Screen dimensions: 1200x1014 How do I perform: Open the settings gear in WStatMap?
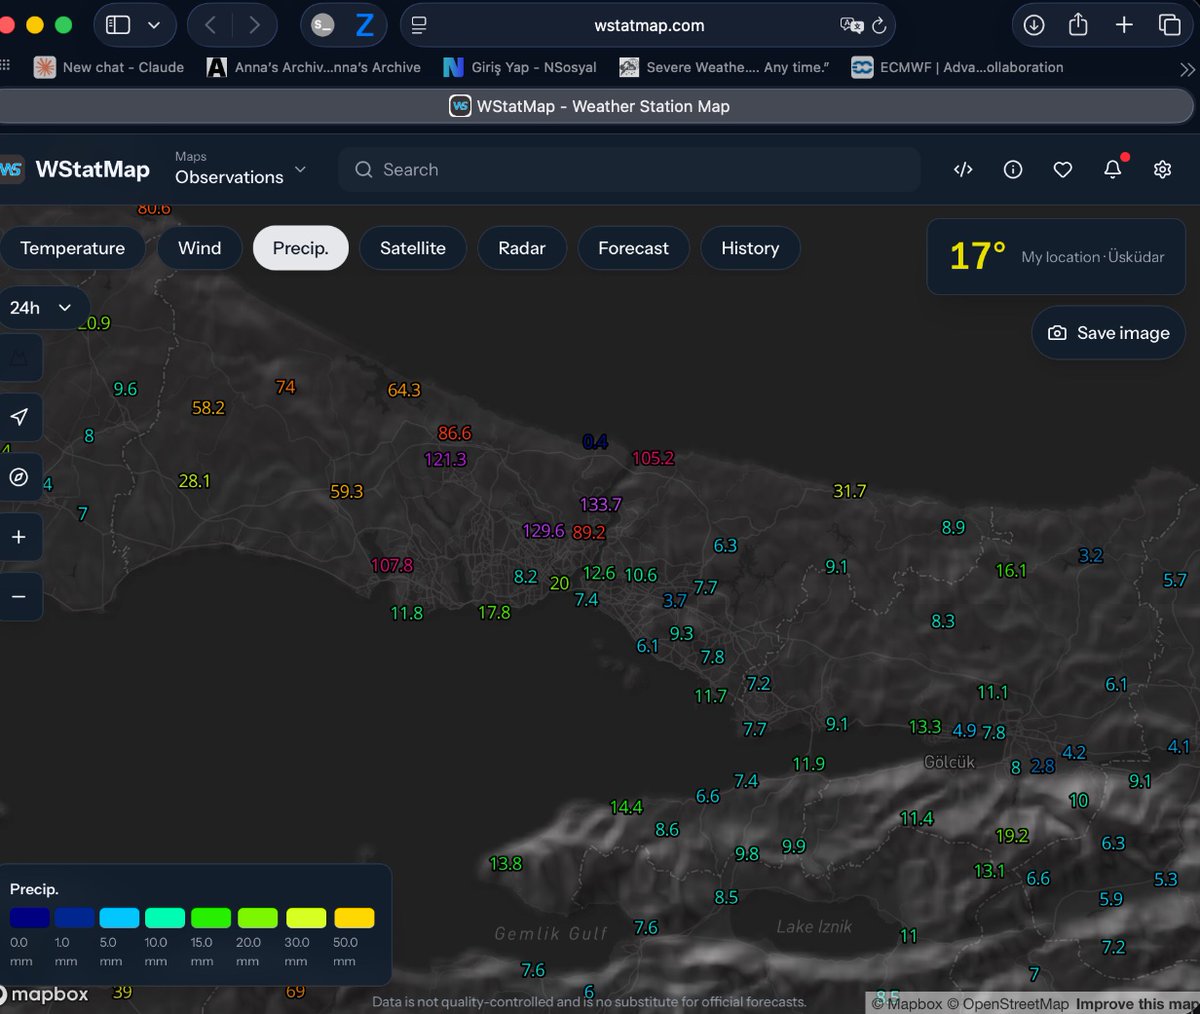click(x=1162, y=170)
